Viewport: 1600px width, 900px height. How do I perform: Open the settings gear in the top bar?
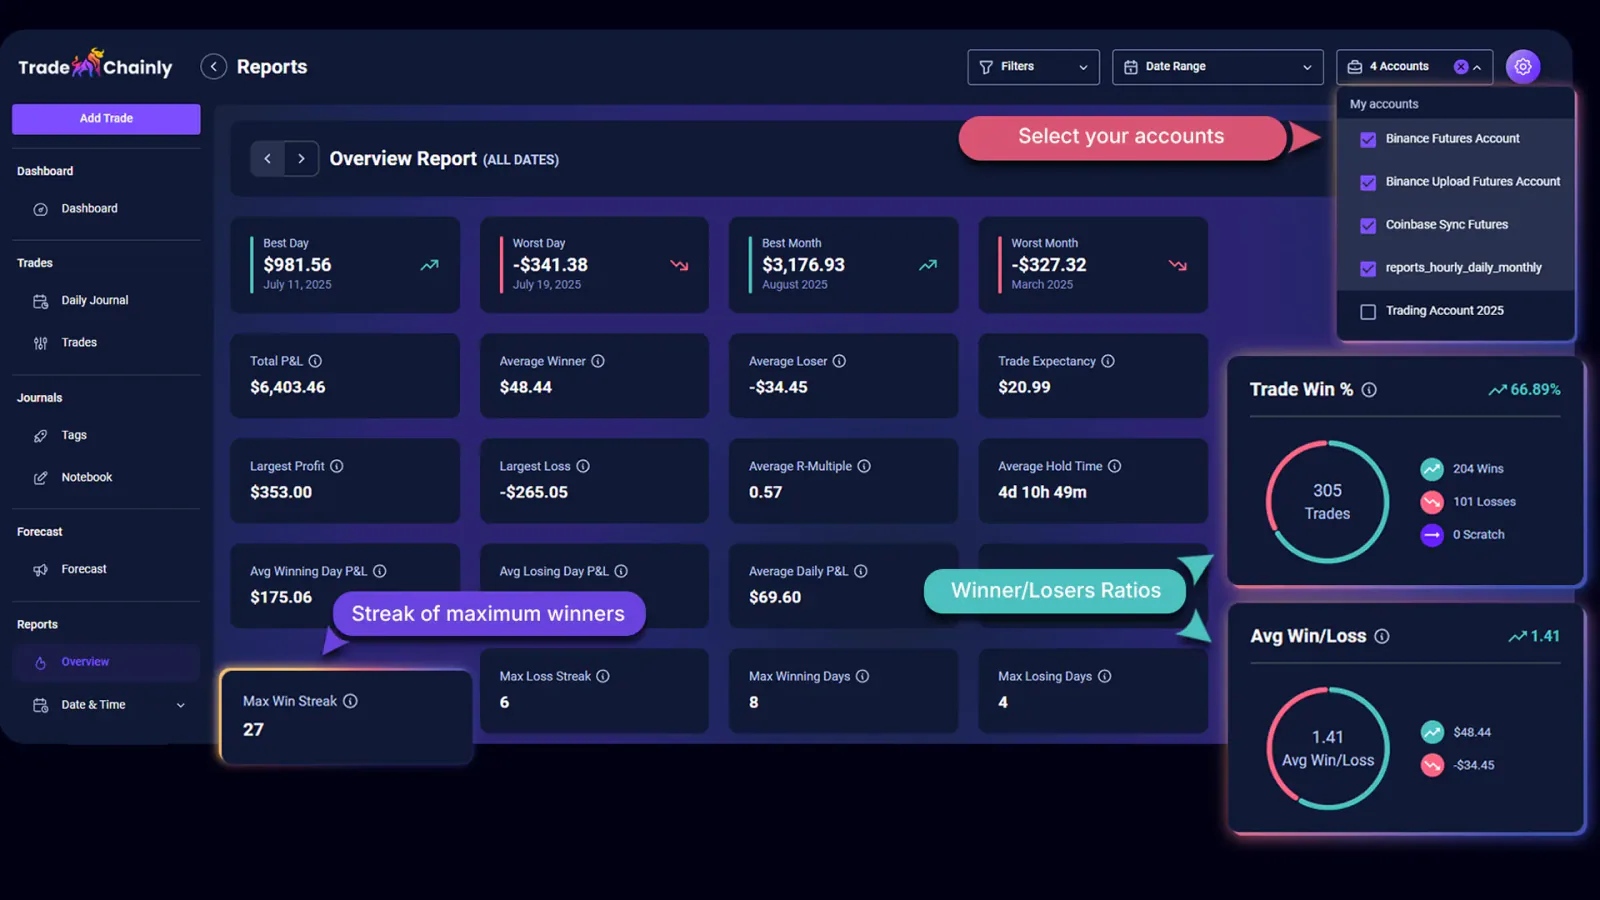[x=1523, y=66]
